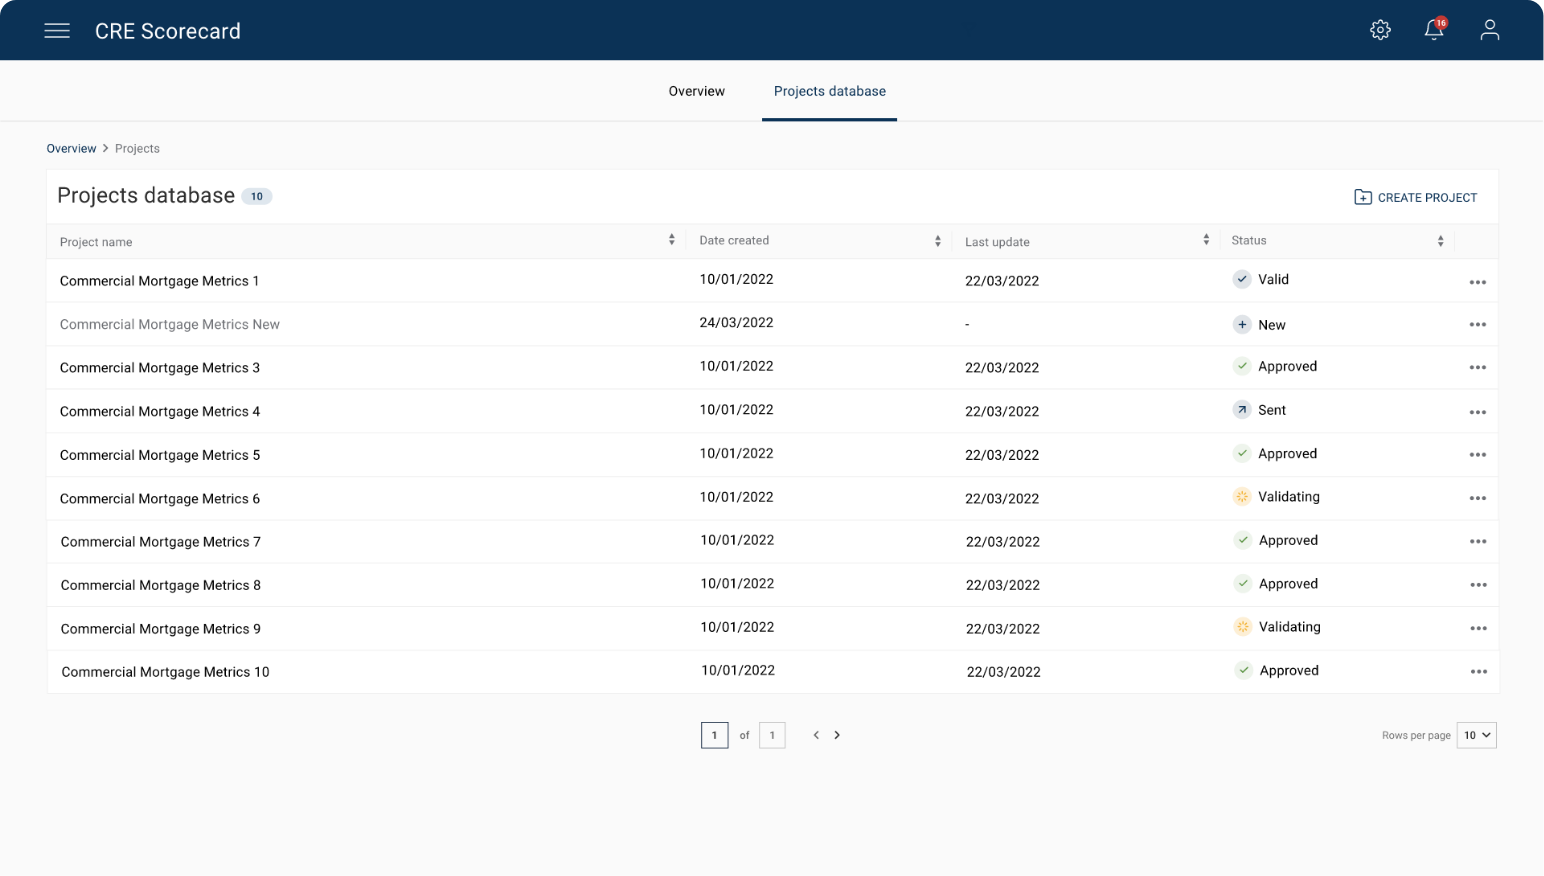Click Approved status text for Metrics 5
Image resolution: width=1544 pixels, height=876 pixels.
[x=1287, y=454]
